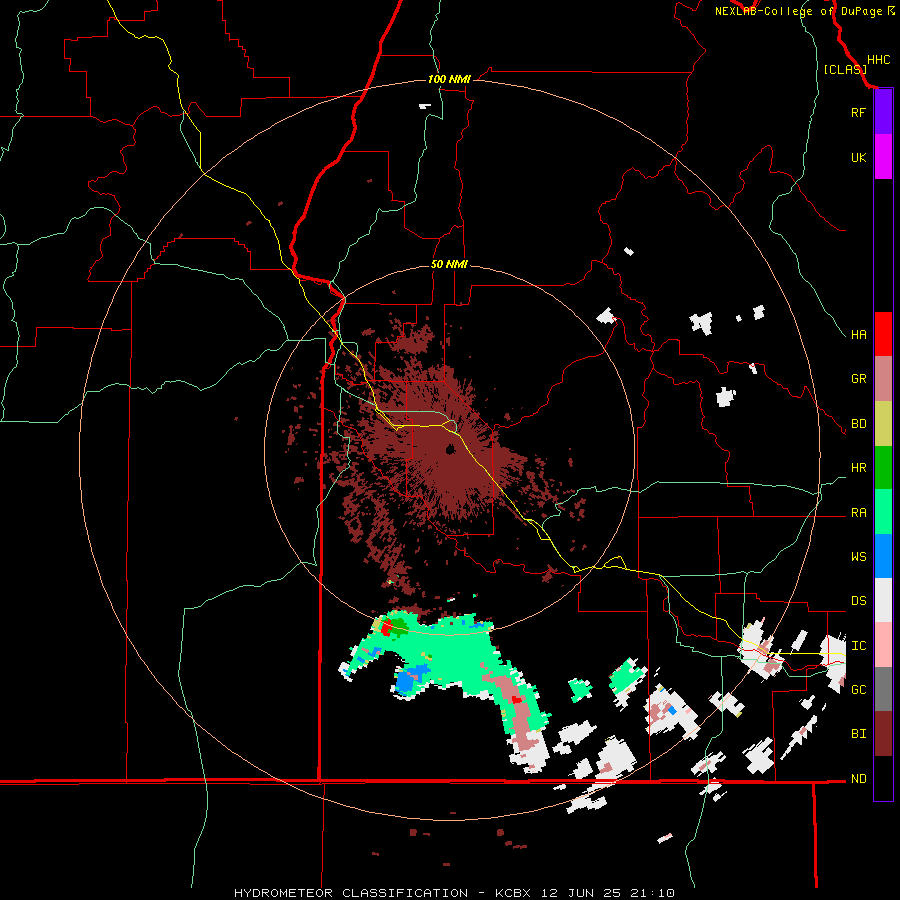Click the Hydrometeor Classification KCBX title text

[454, 893]
